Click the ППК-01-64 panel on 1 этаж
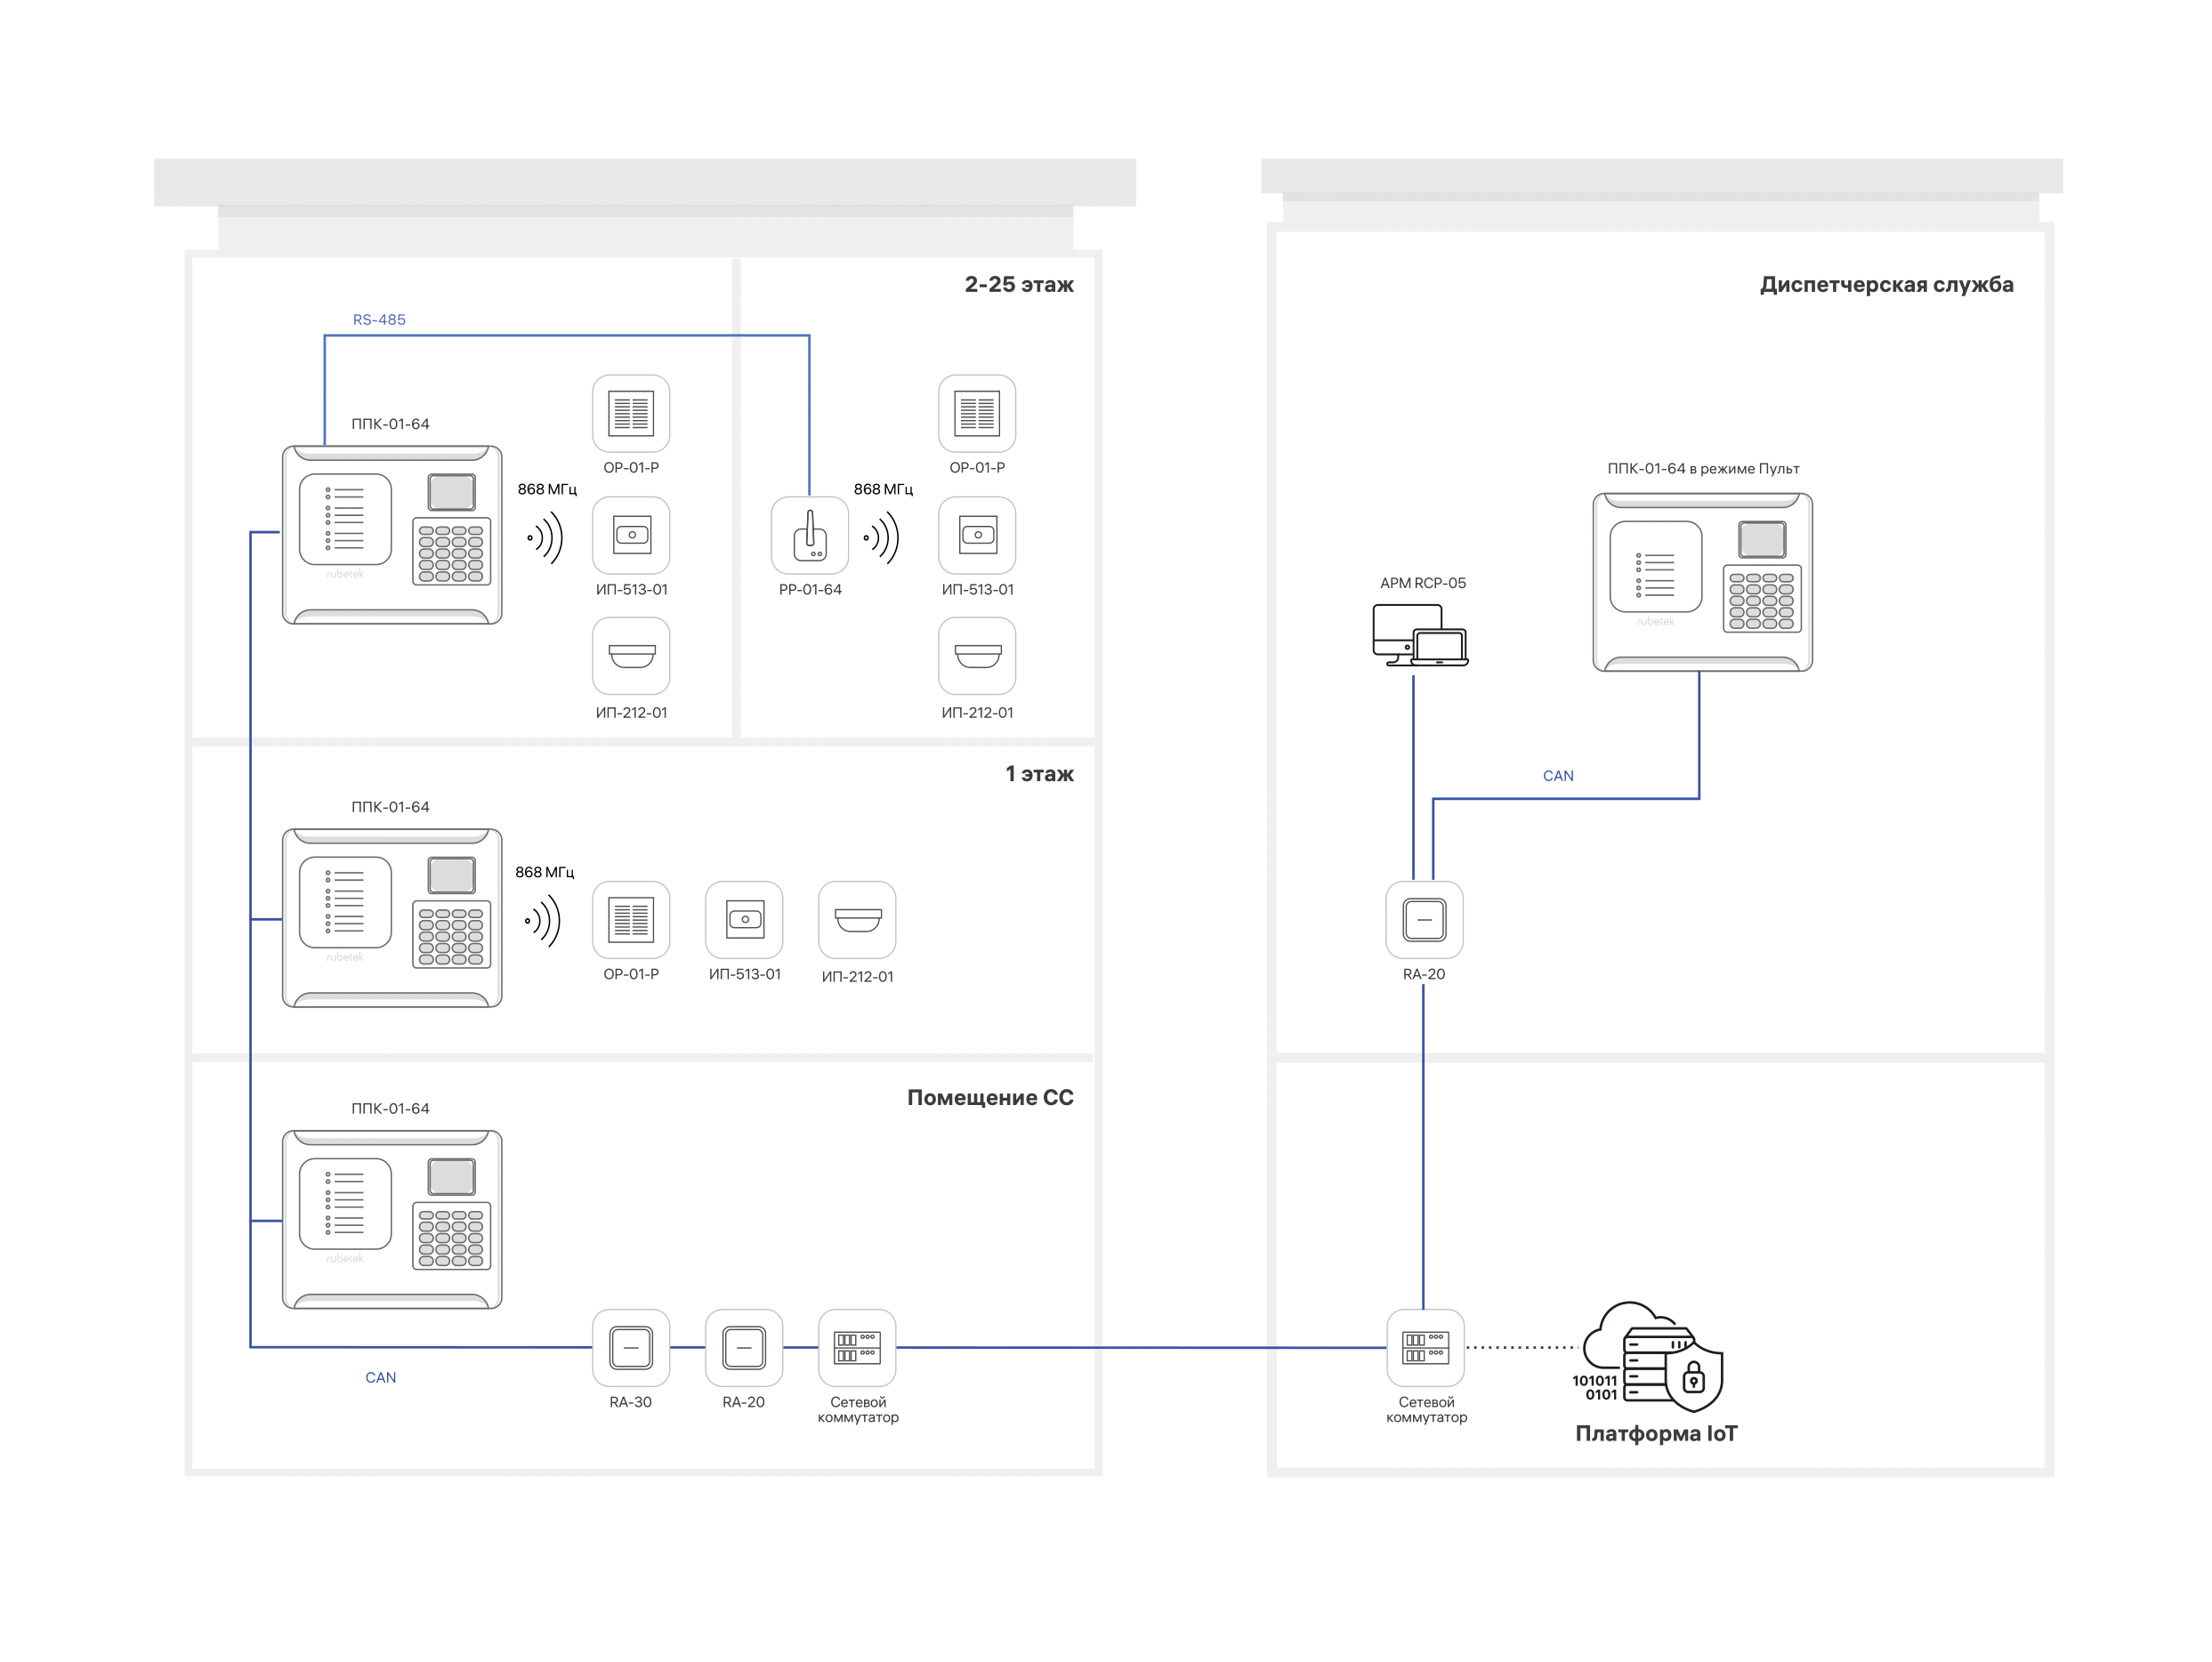Screen dimensions: 2212x1662 pos(392,917)
